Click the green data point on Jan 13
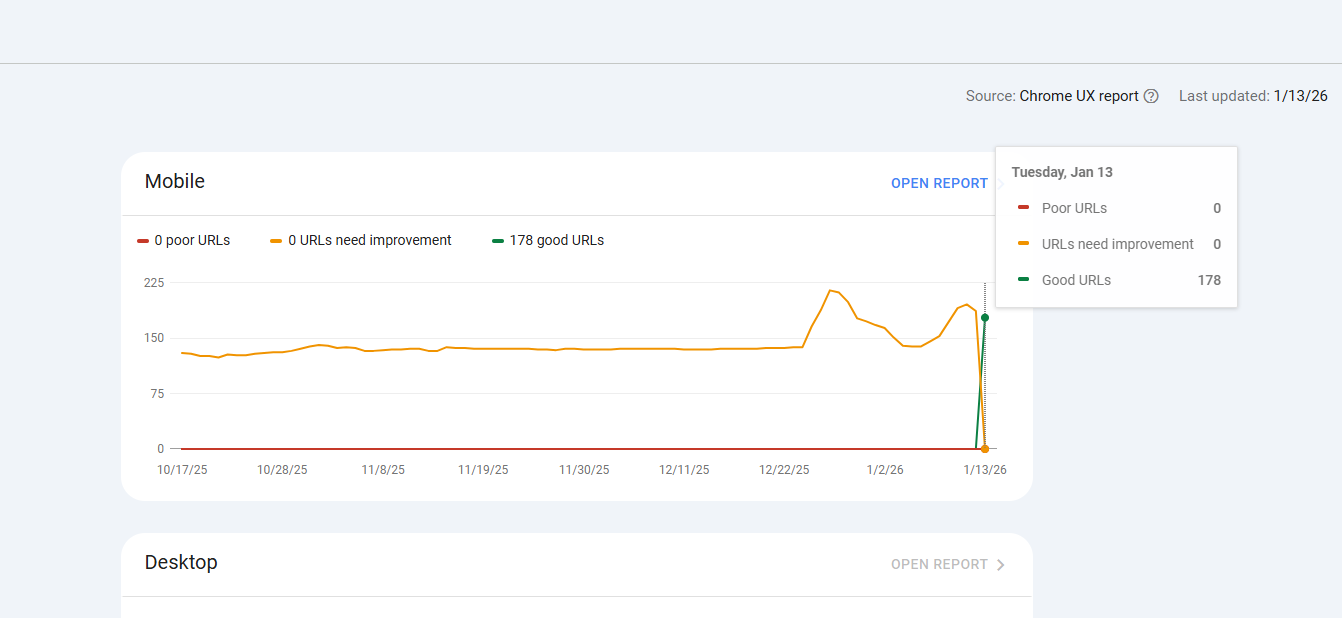Image resolution: width=1342 pixels, height=618 pixels. 985,318
